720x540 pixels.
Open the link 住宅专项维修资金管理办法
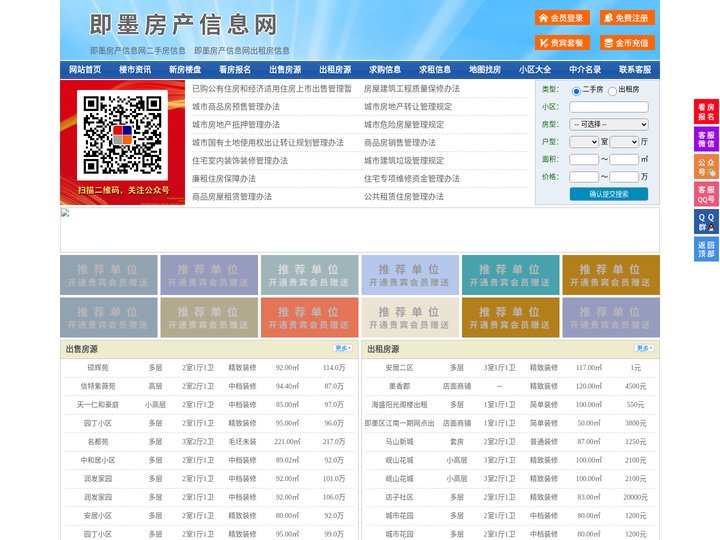click(412, 179)
